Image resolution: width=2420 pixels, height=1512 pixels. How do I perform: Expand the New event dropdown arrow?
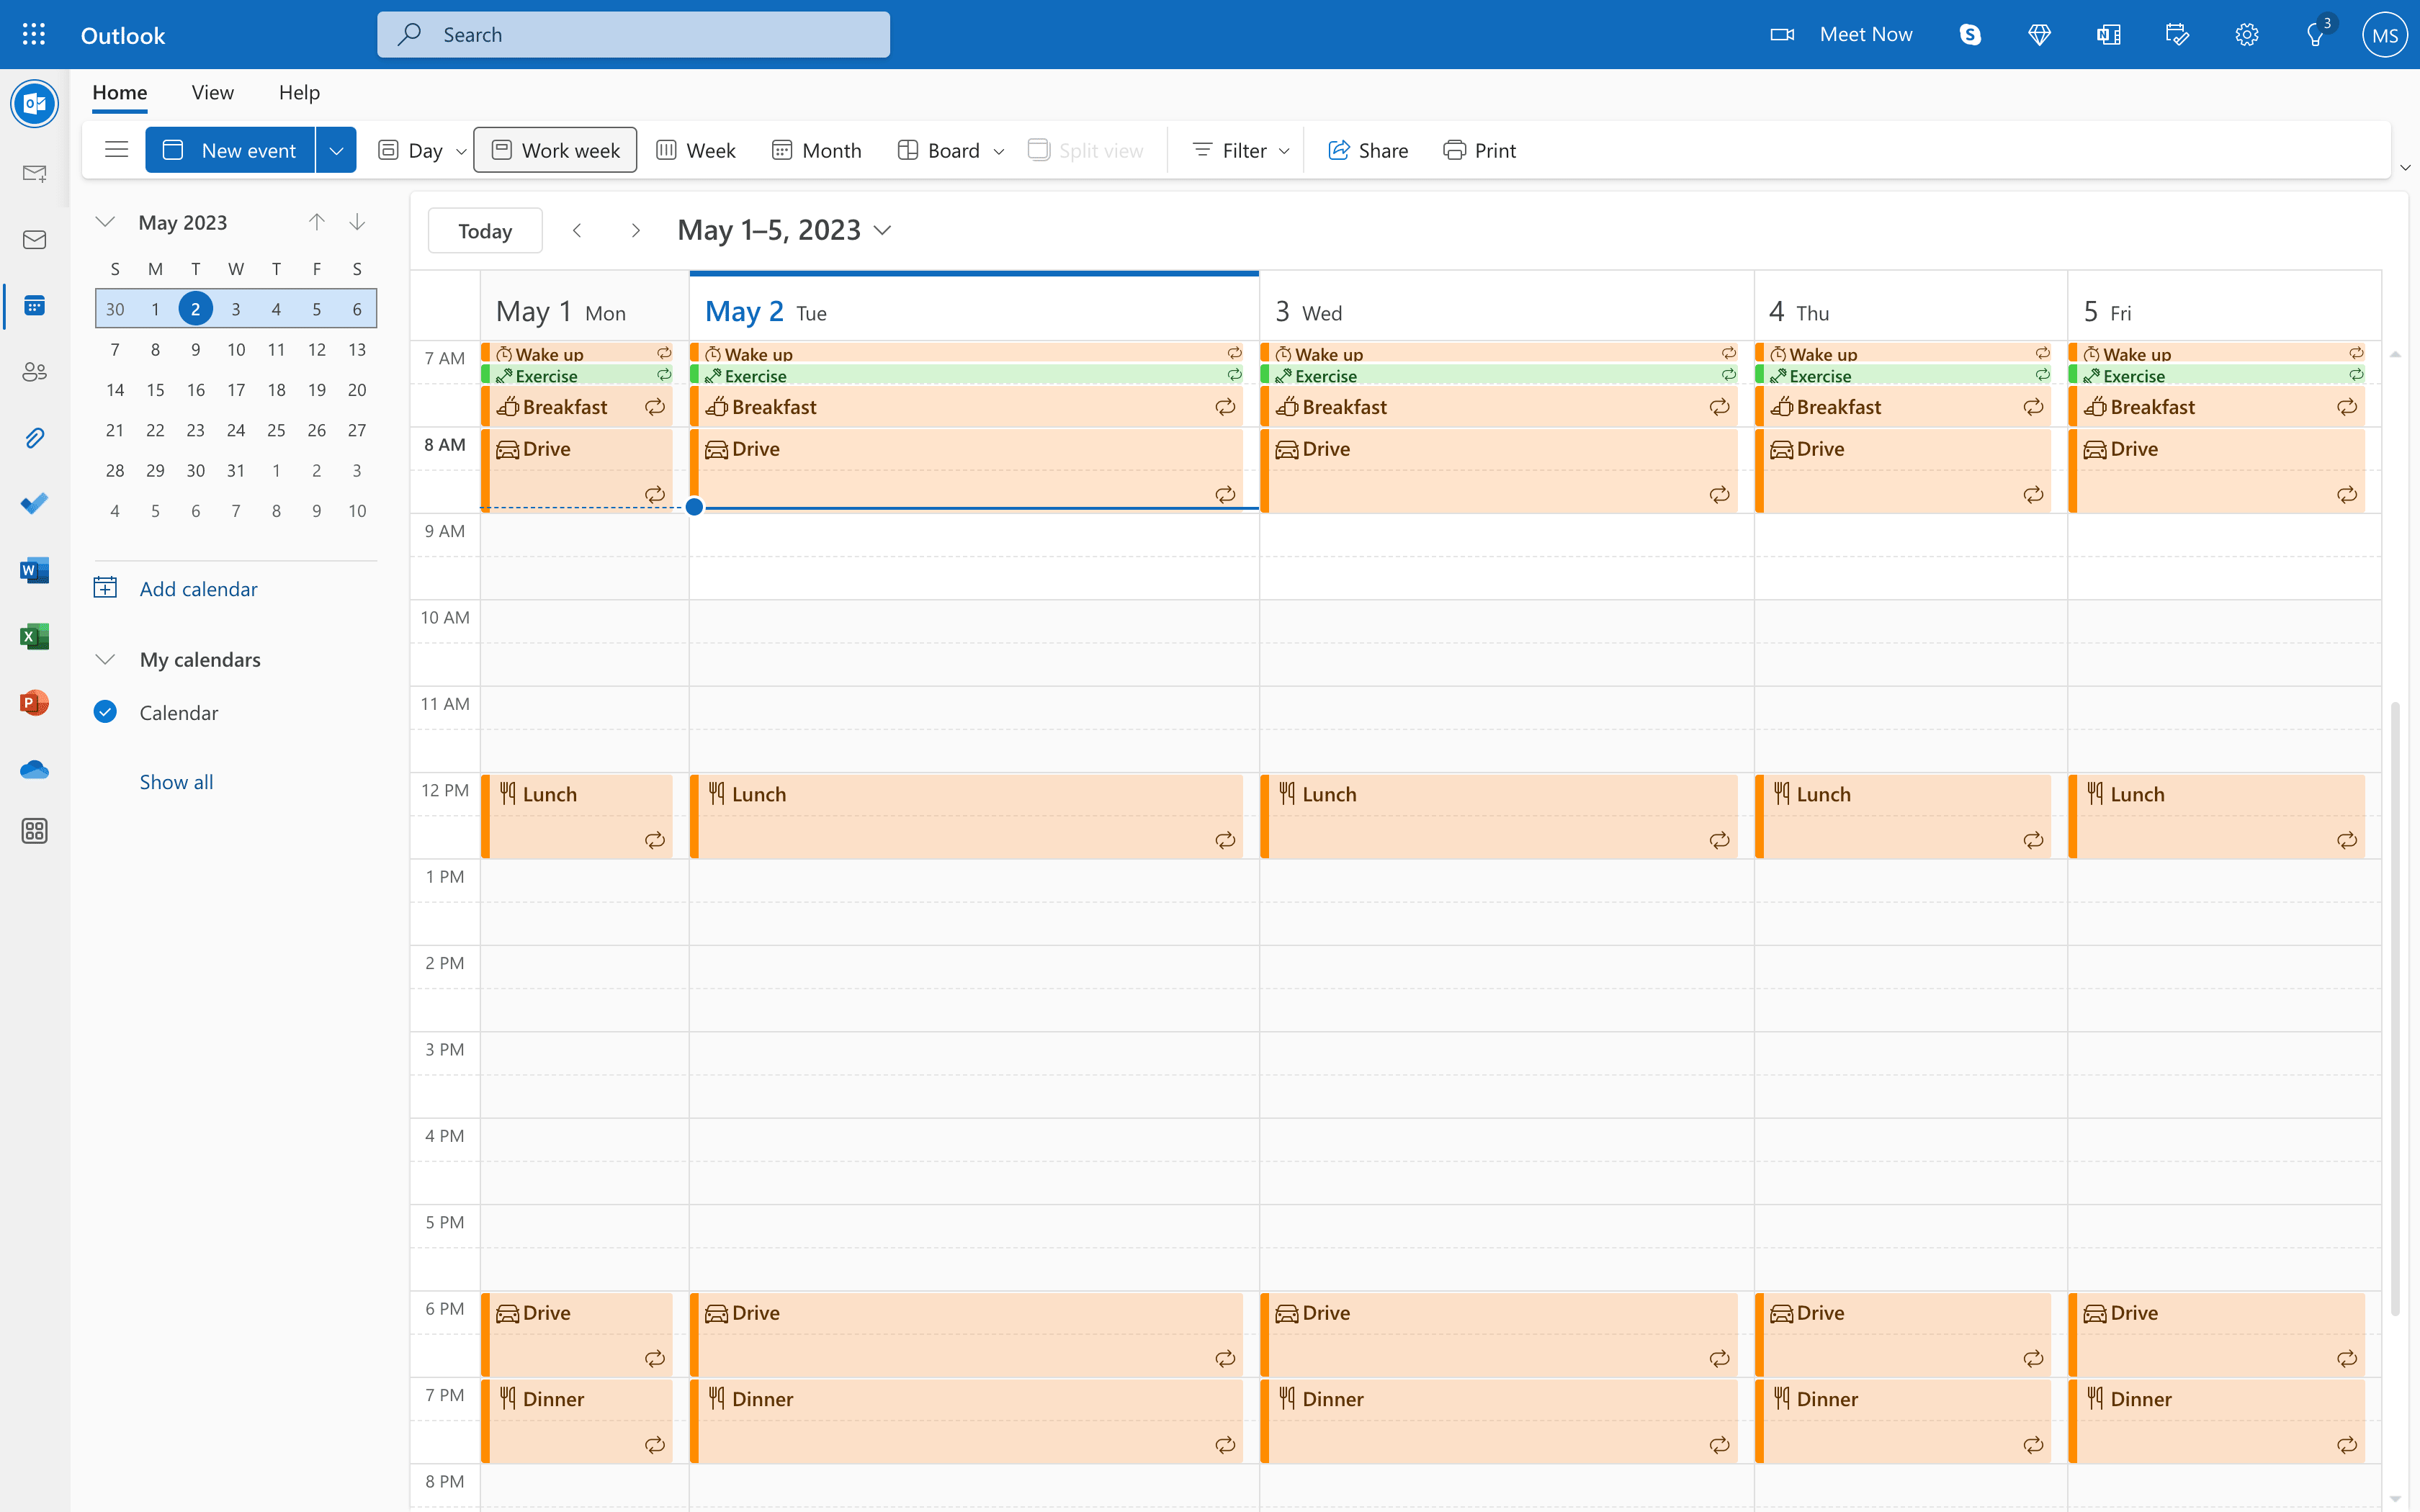pos(336,150)
